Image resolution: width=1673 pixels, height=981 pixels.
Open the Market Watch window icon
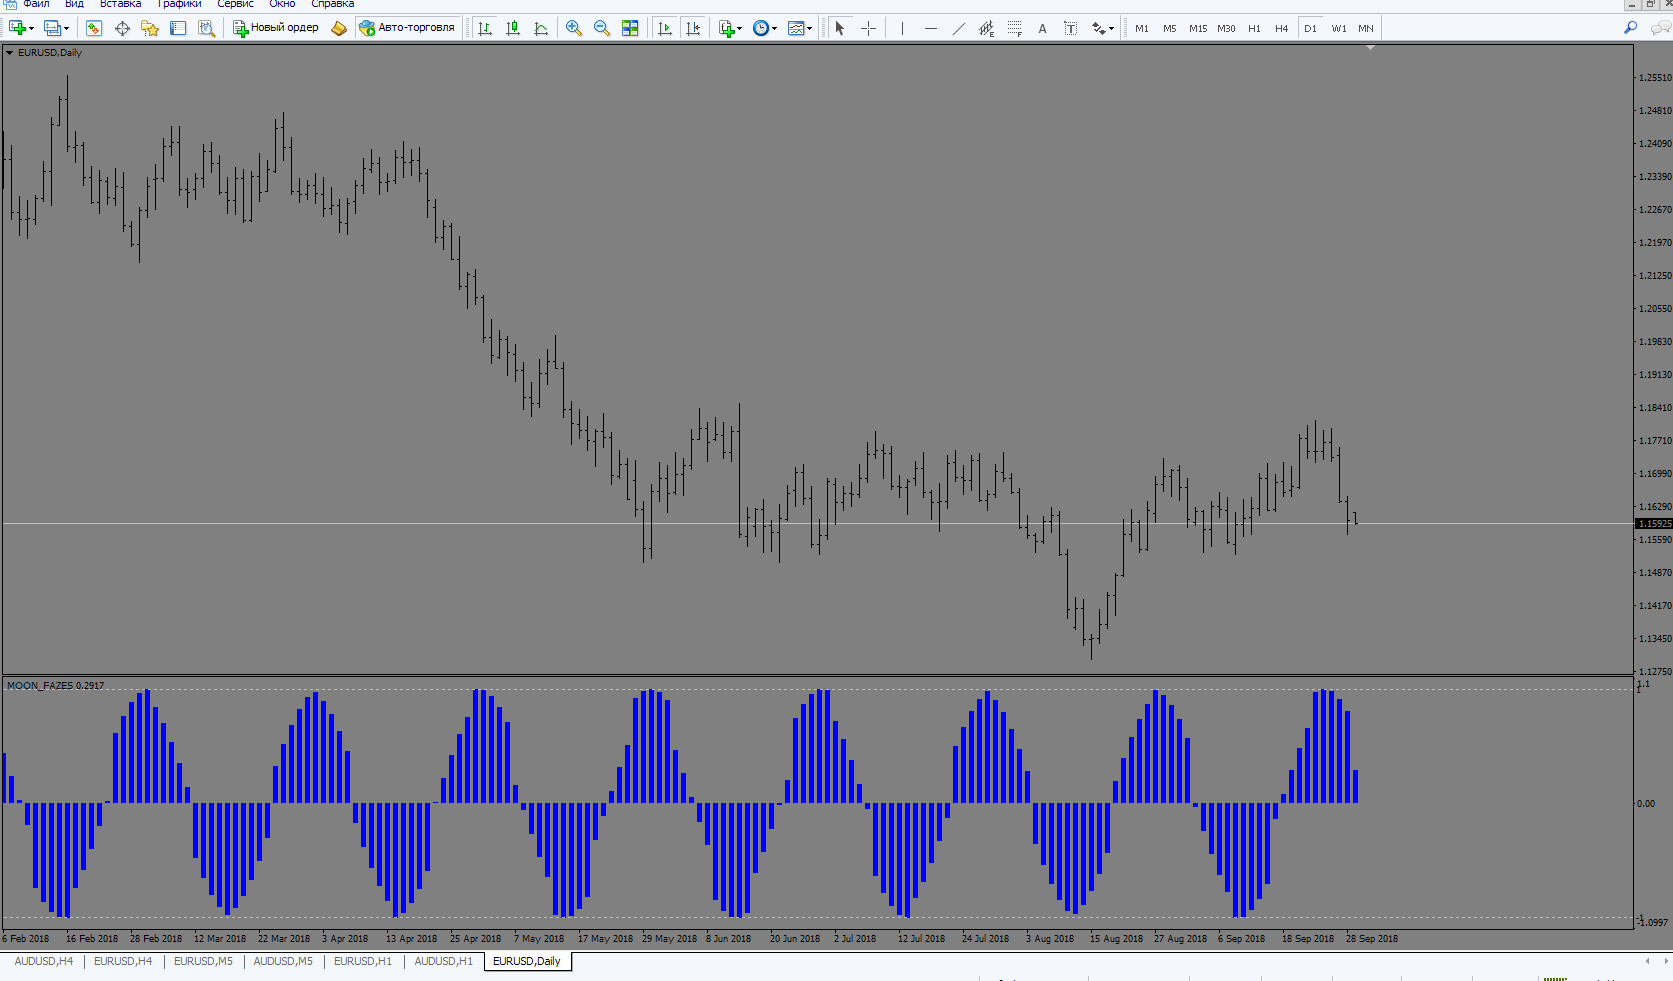[93, 28]
